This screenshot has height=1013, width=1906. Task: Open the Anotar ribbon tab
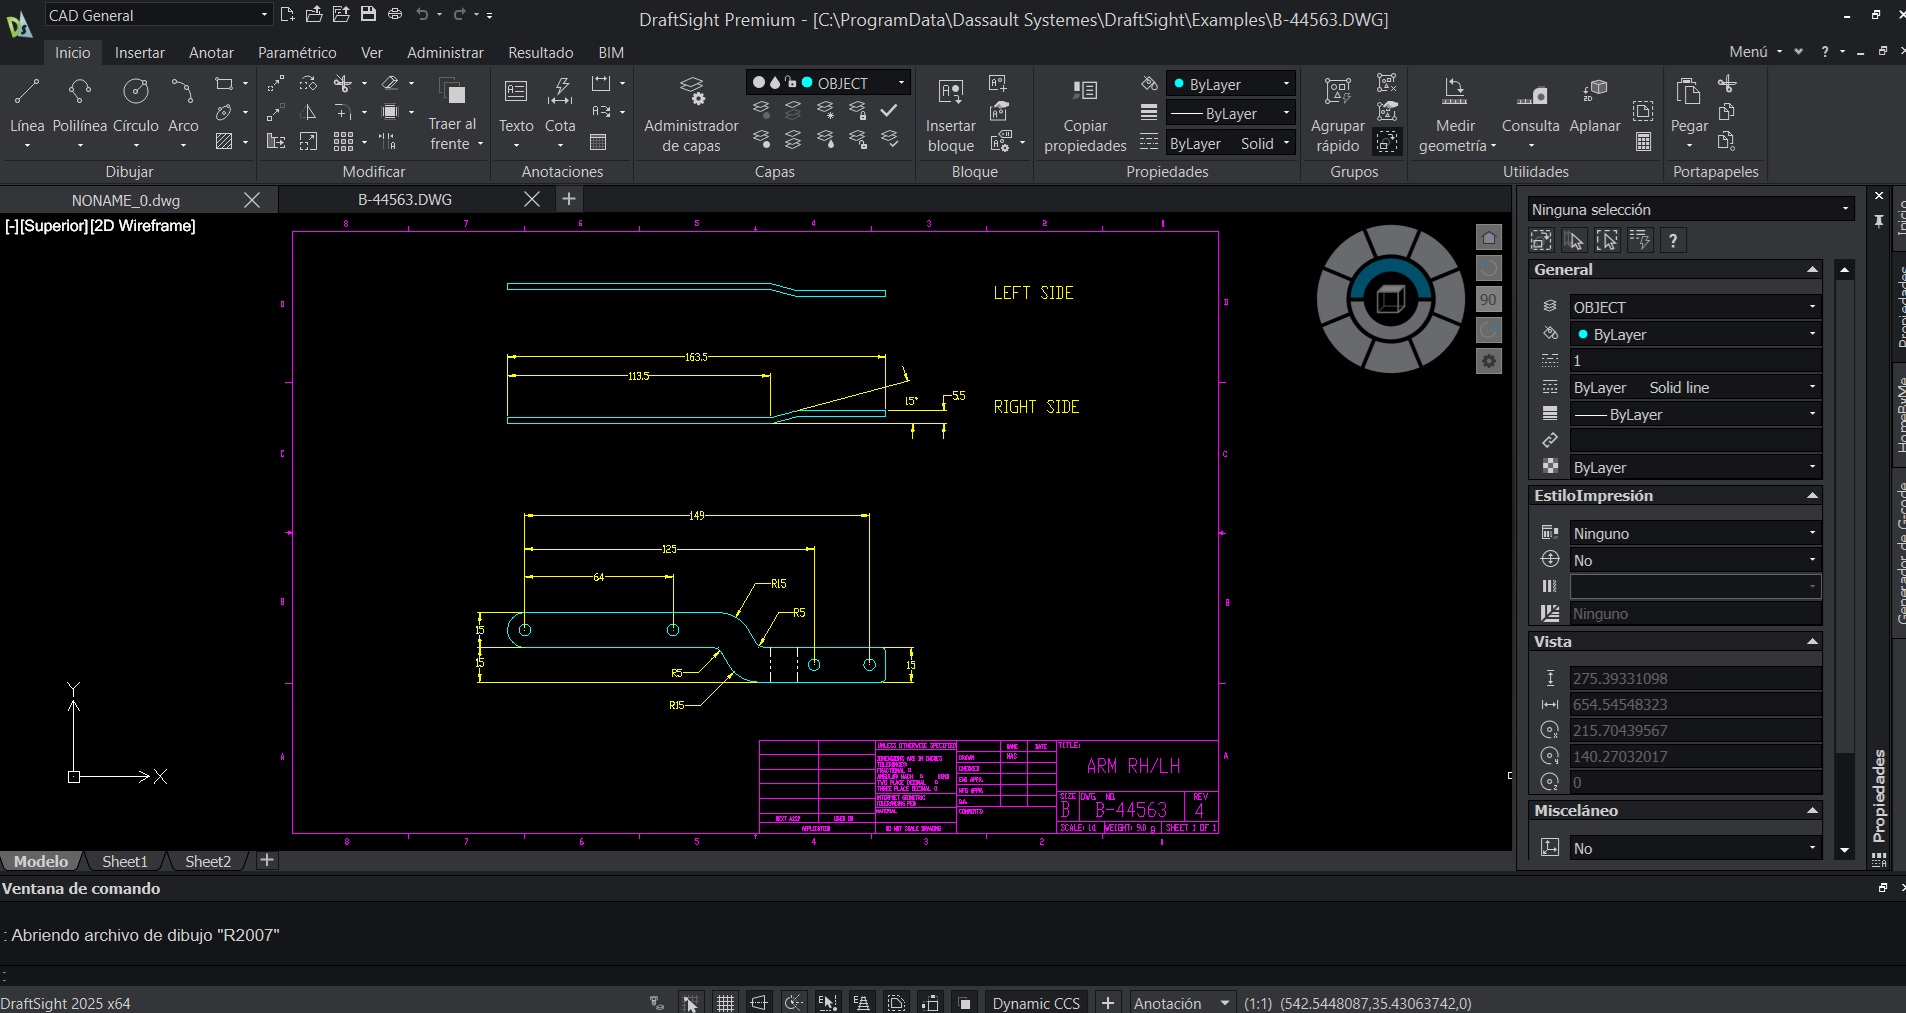[x=211, y=53]
